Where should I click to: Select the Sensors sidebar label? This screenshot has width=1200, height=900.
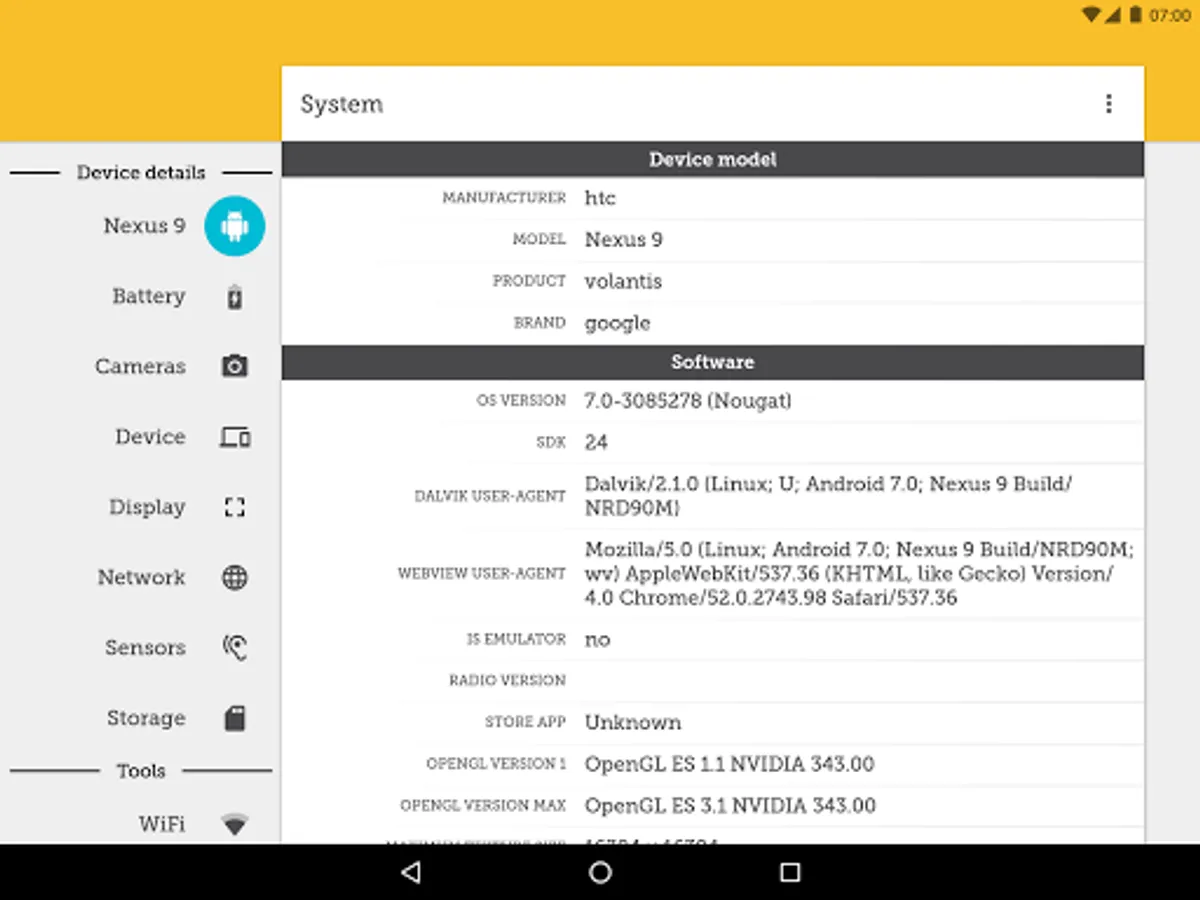point(145,648)
